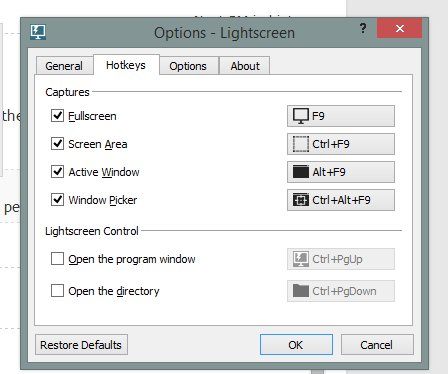Screen dimensions: 448x374
Task: Change the Ctrl+F9 Screen Area hotkey
Action: click(341, 144)
